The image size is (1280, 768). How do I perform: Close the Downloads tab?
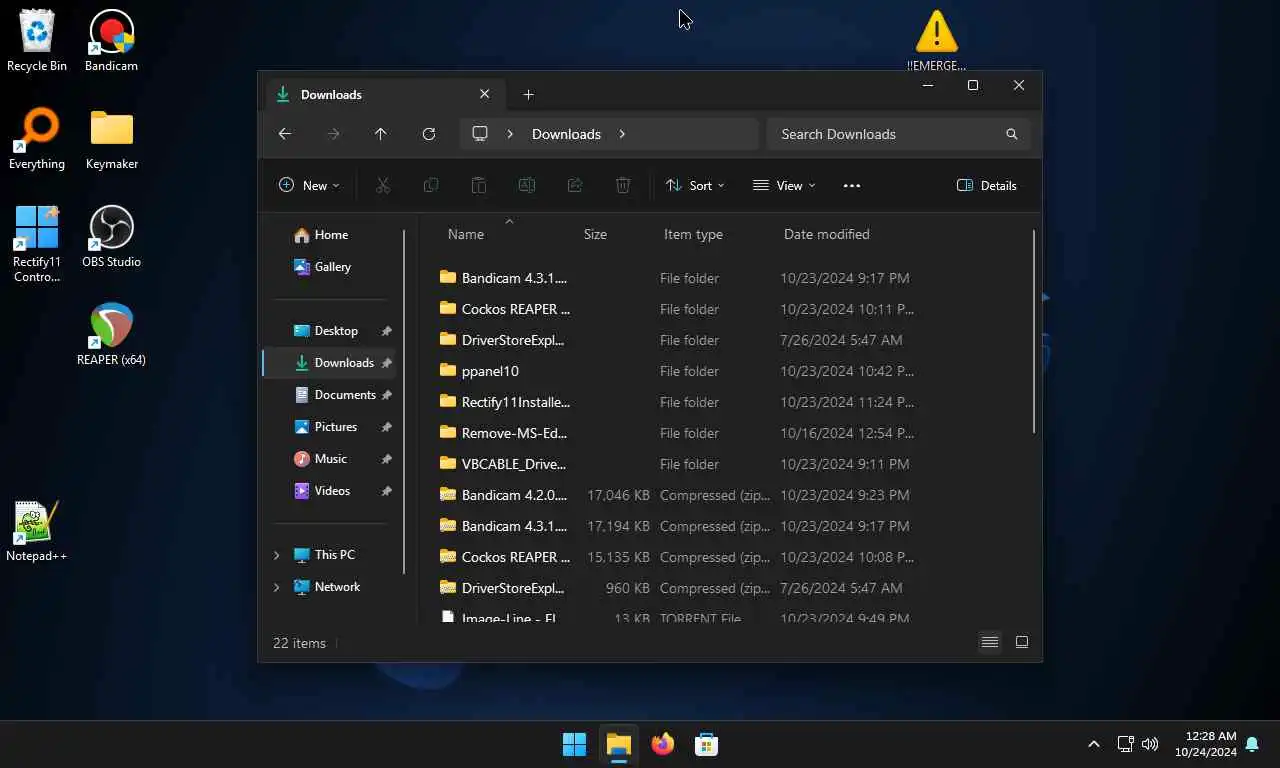click(x=485, y=94)
